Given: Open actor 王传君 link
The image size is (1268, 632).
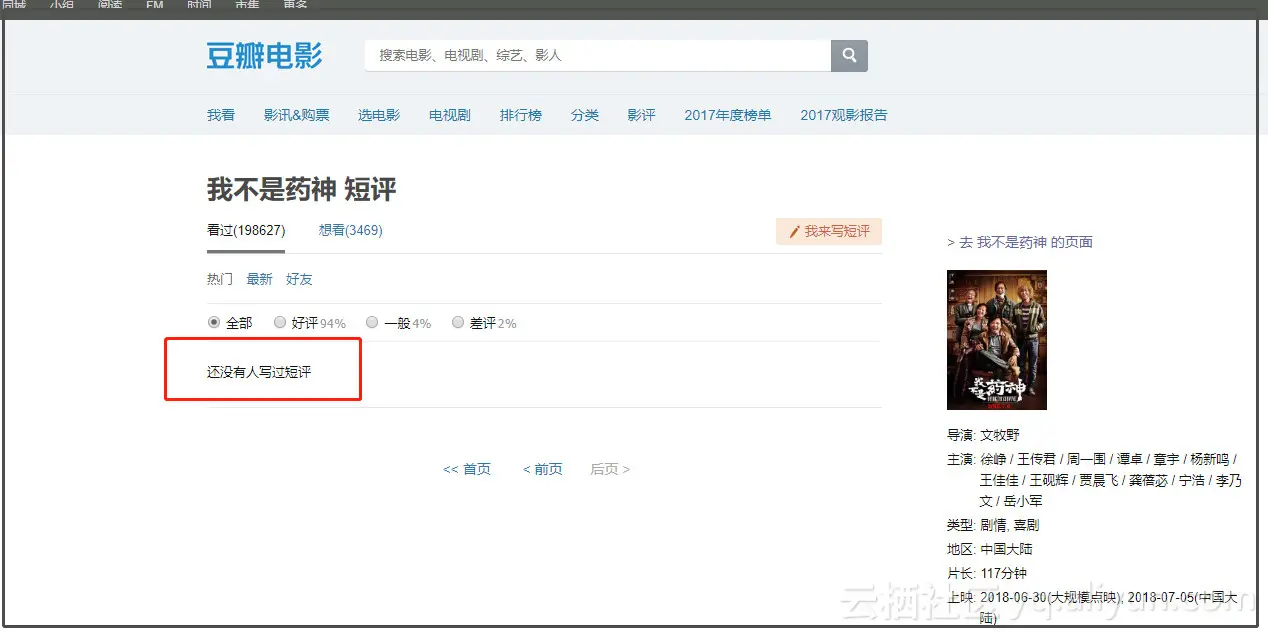Looking at the screenshot, I should click(1036, 459).
